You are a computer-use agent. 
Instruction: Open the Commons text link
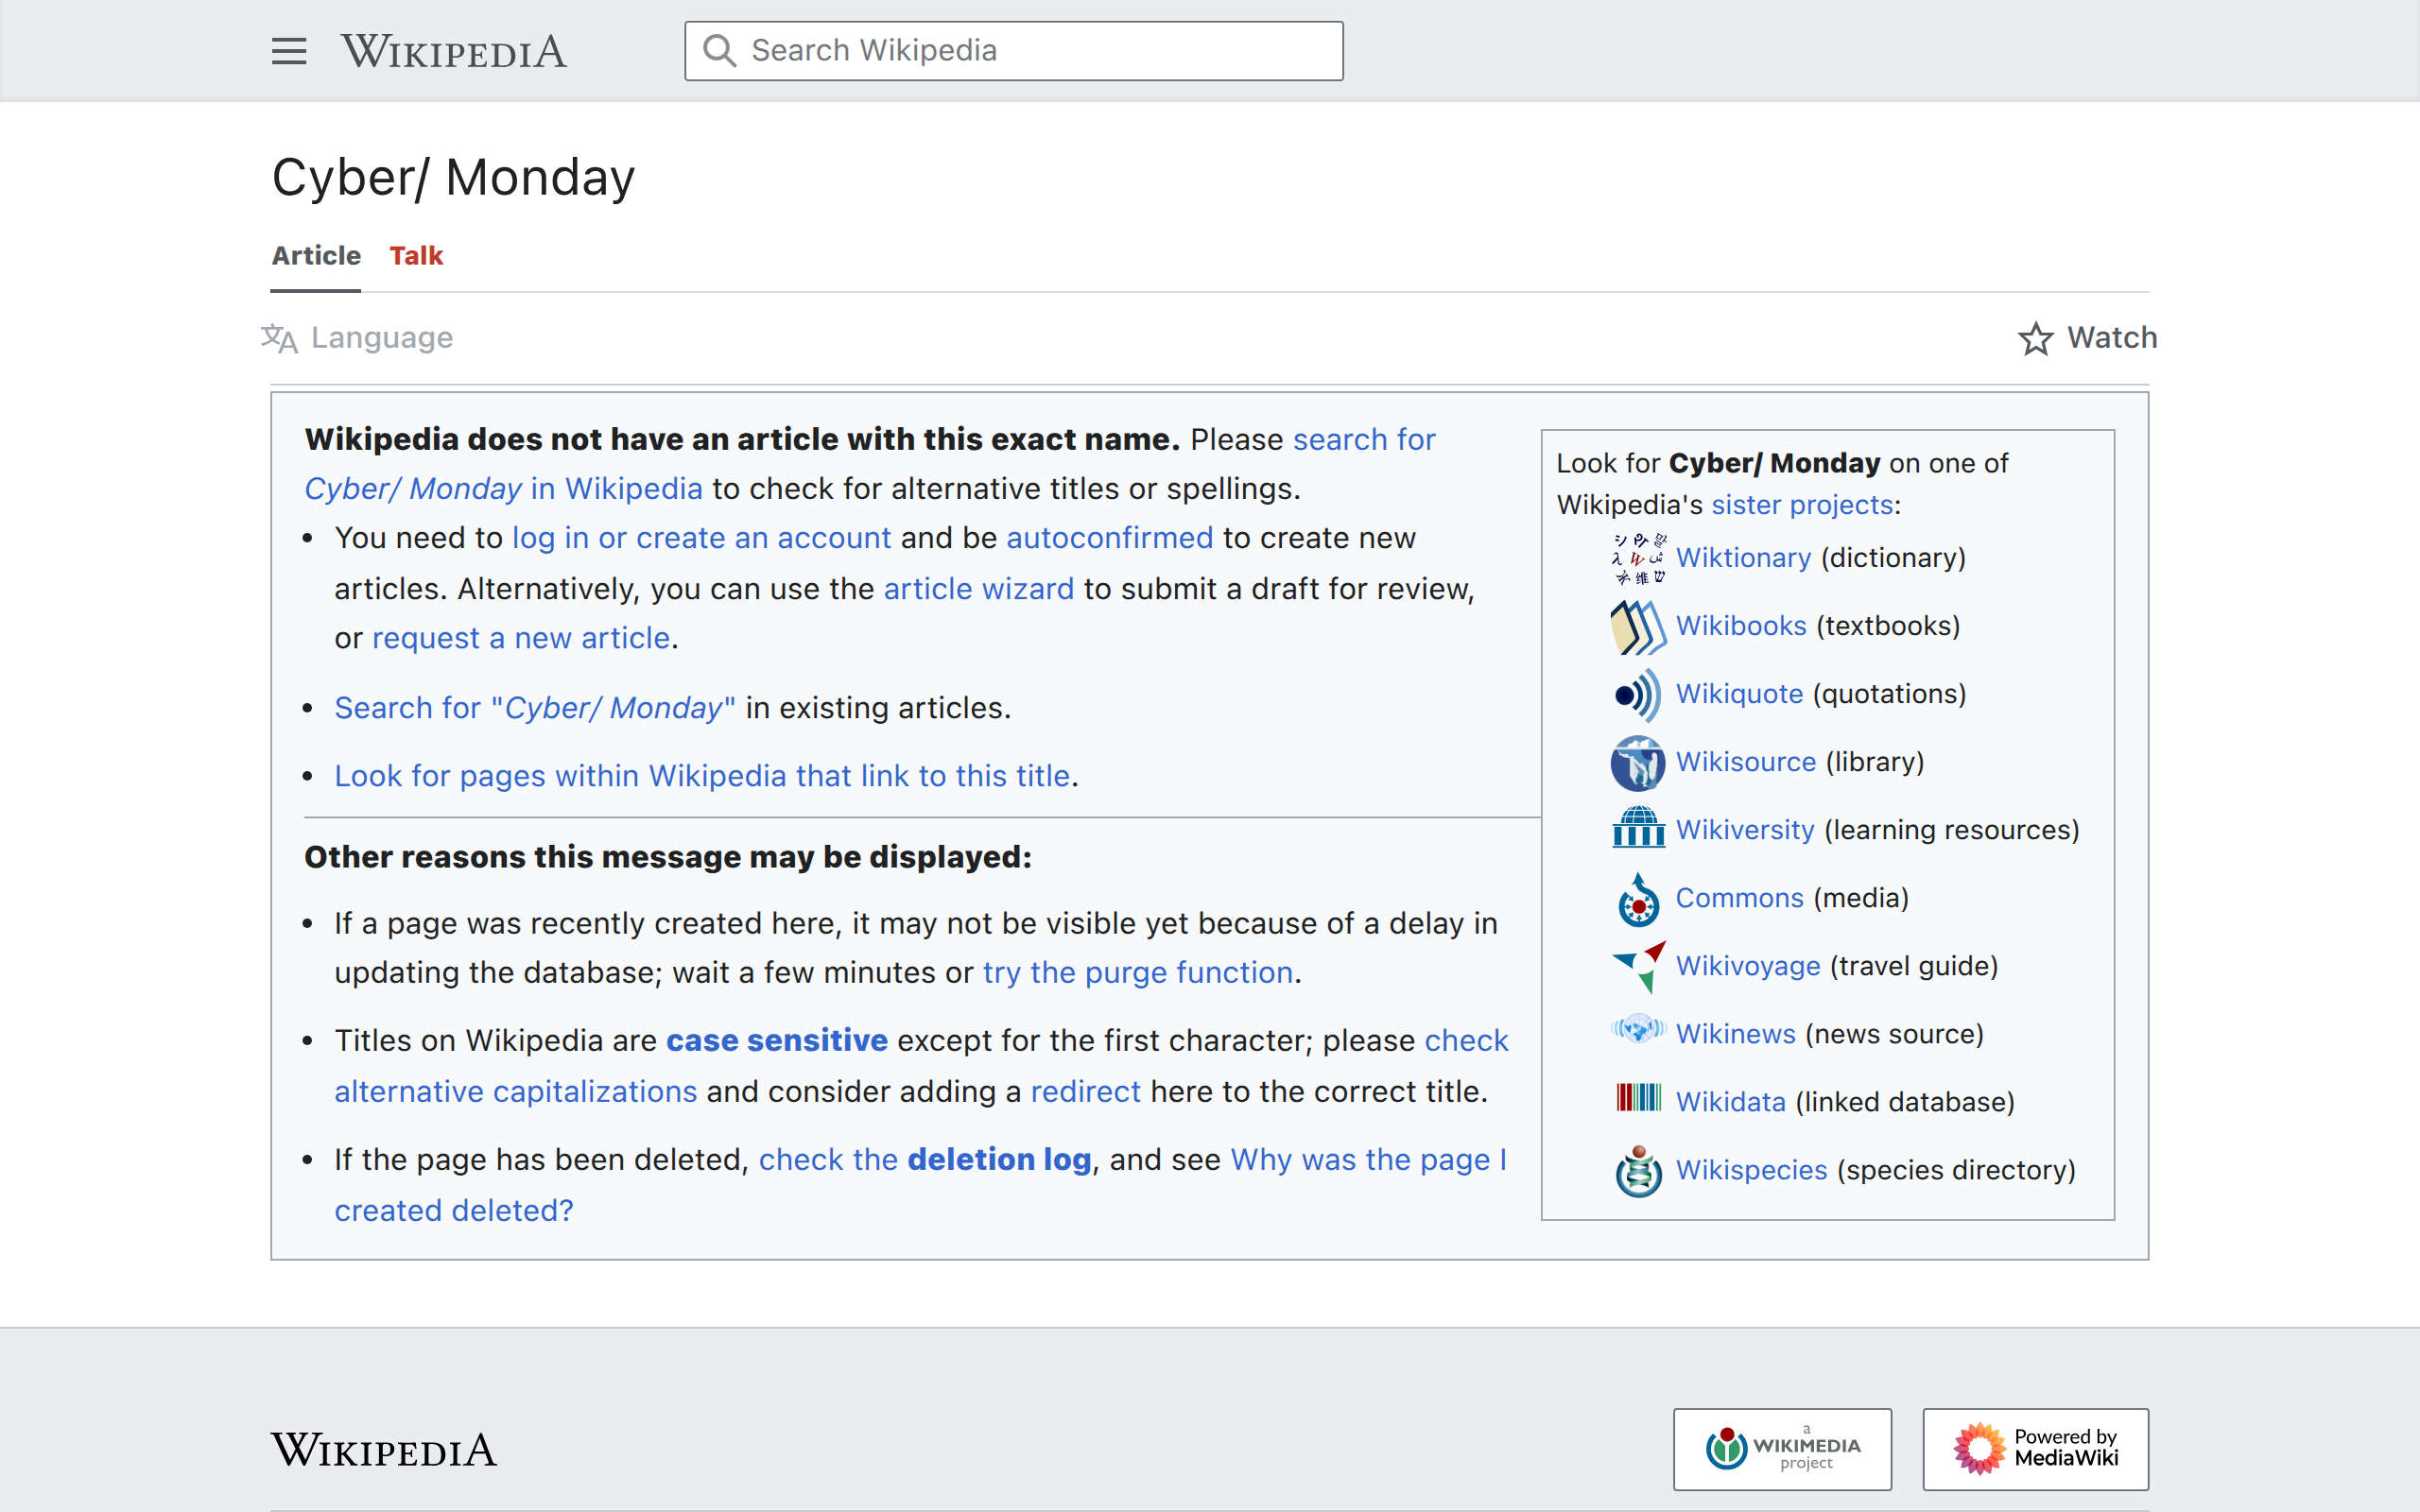pos(1739,898)
